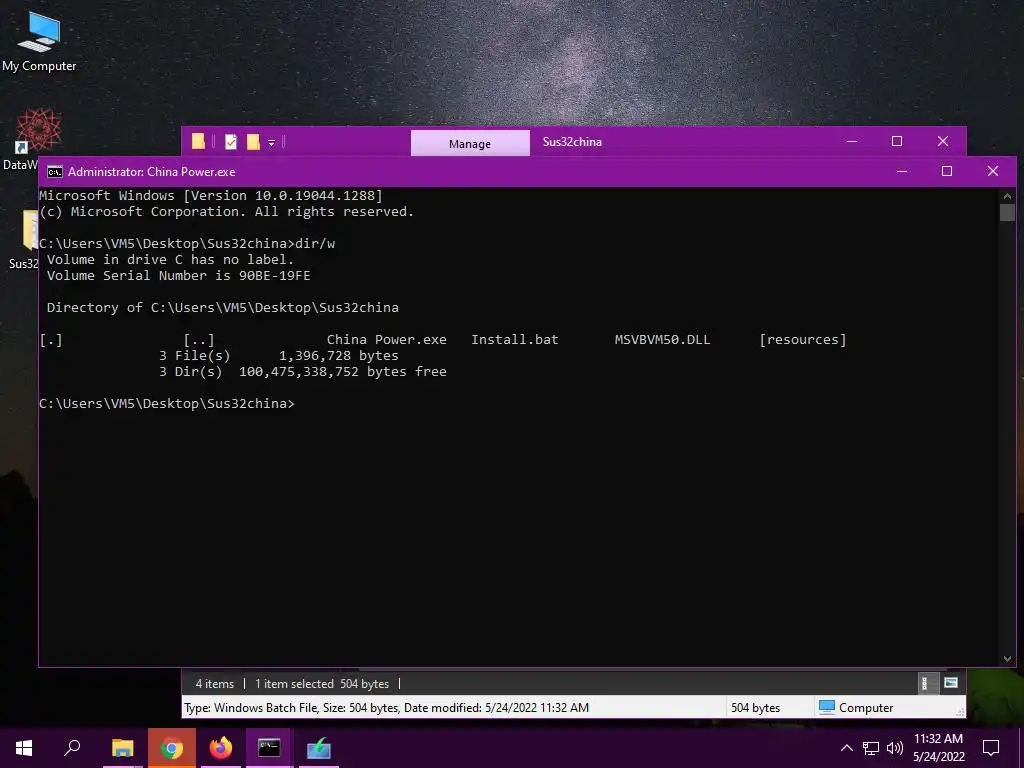Click the 'Type: Windows Batch File' details line
This screenshot has height=768, width=1024.
[386, 707]
